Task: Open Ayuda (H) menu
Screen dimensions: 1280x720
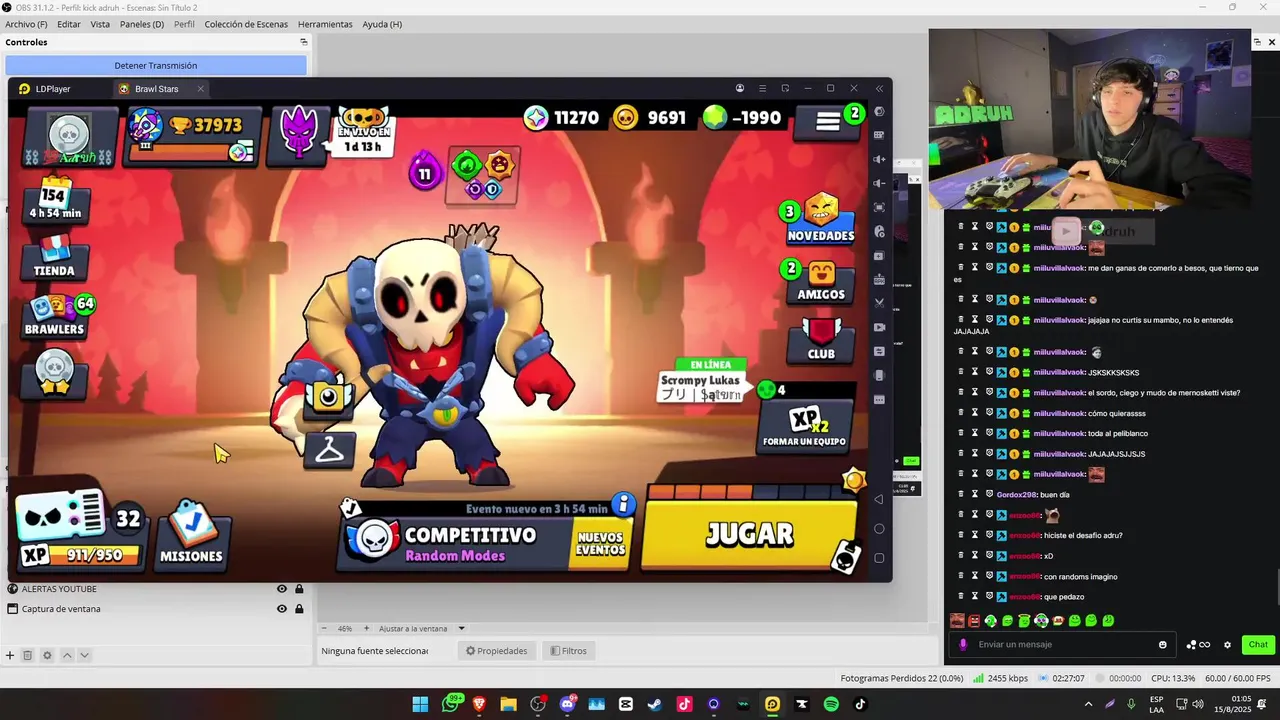Action: click(x=382, y=24)
